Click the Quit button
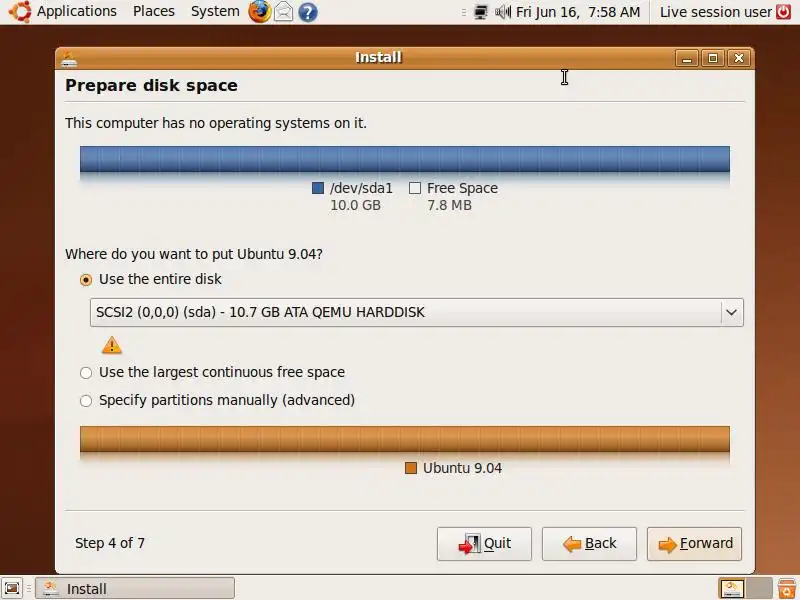Image resolution: width=800 pixels, height=600 pixels. [484, 544]
